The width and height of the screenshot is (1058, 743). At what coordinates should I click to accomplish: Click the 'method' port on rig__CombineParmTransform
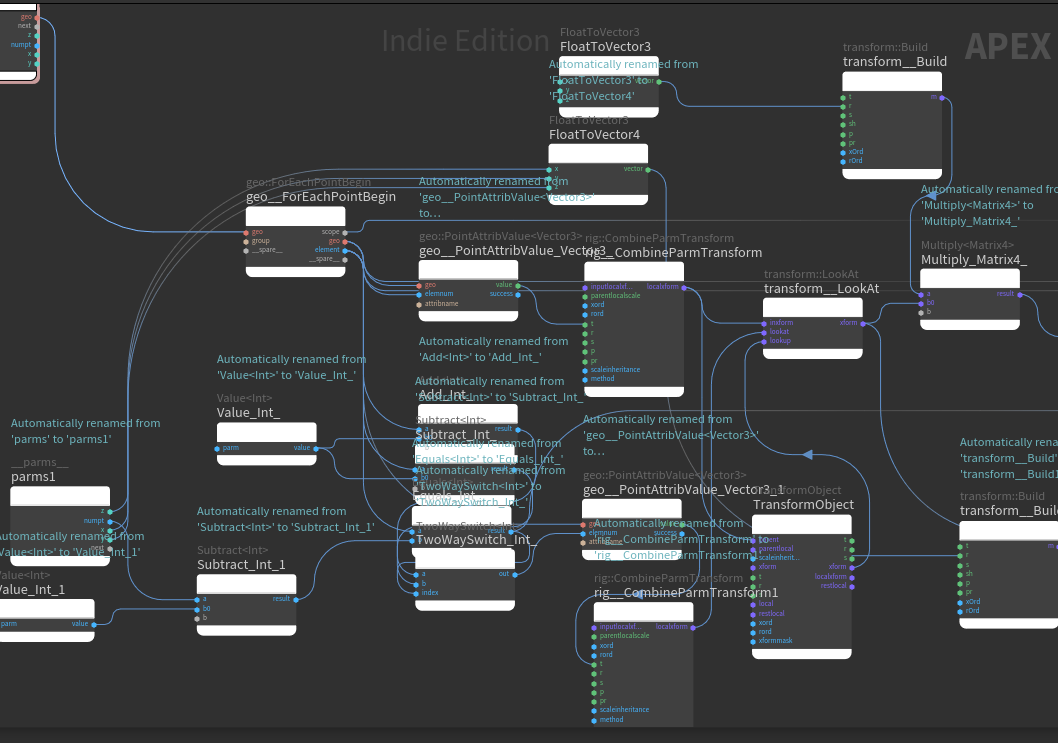coord(585,379)
